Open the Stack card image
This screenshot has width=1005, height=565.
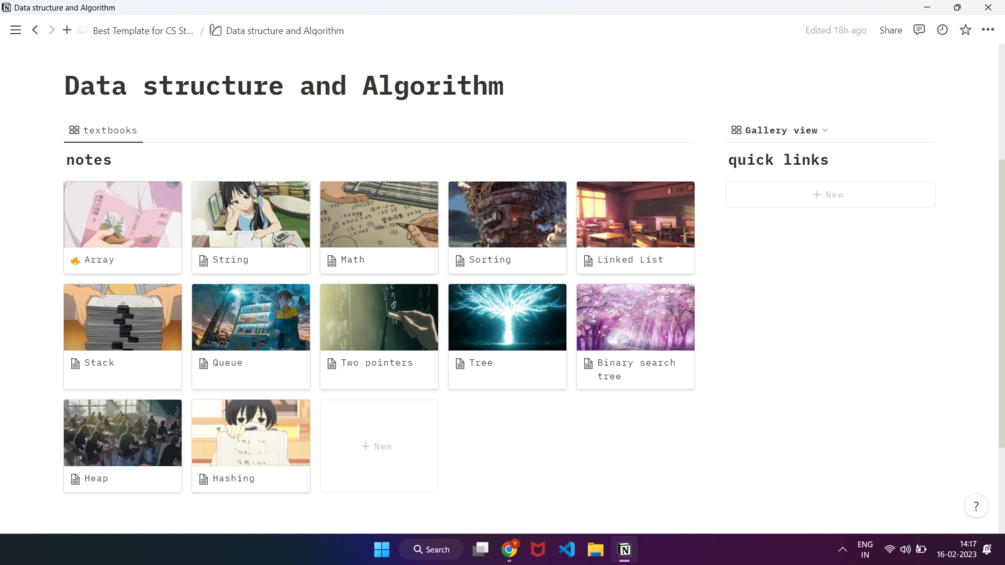click(x=122, y=317)
